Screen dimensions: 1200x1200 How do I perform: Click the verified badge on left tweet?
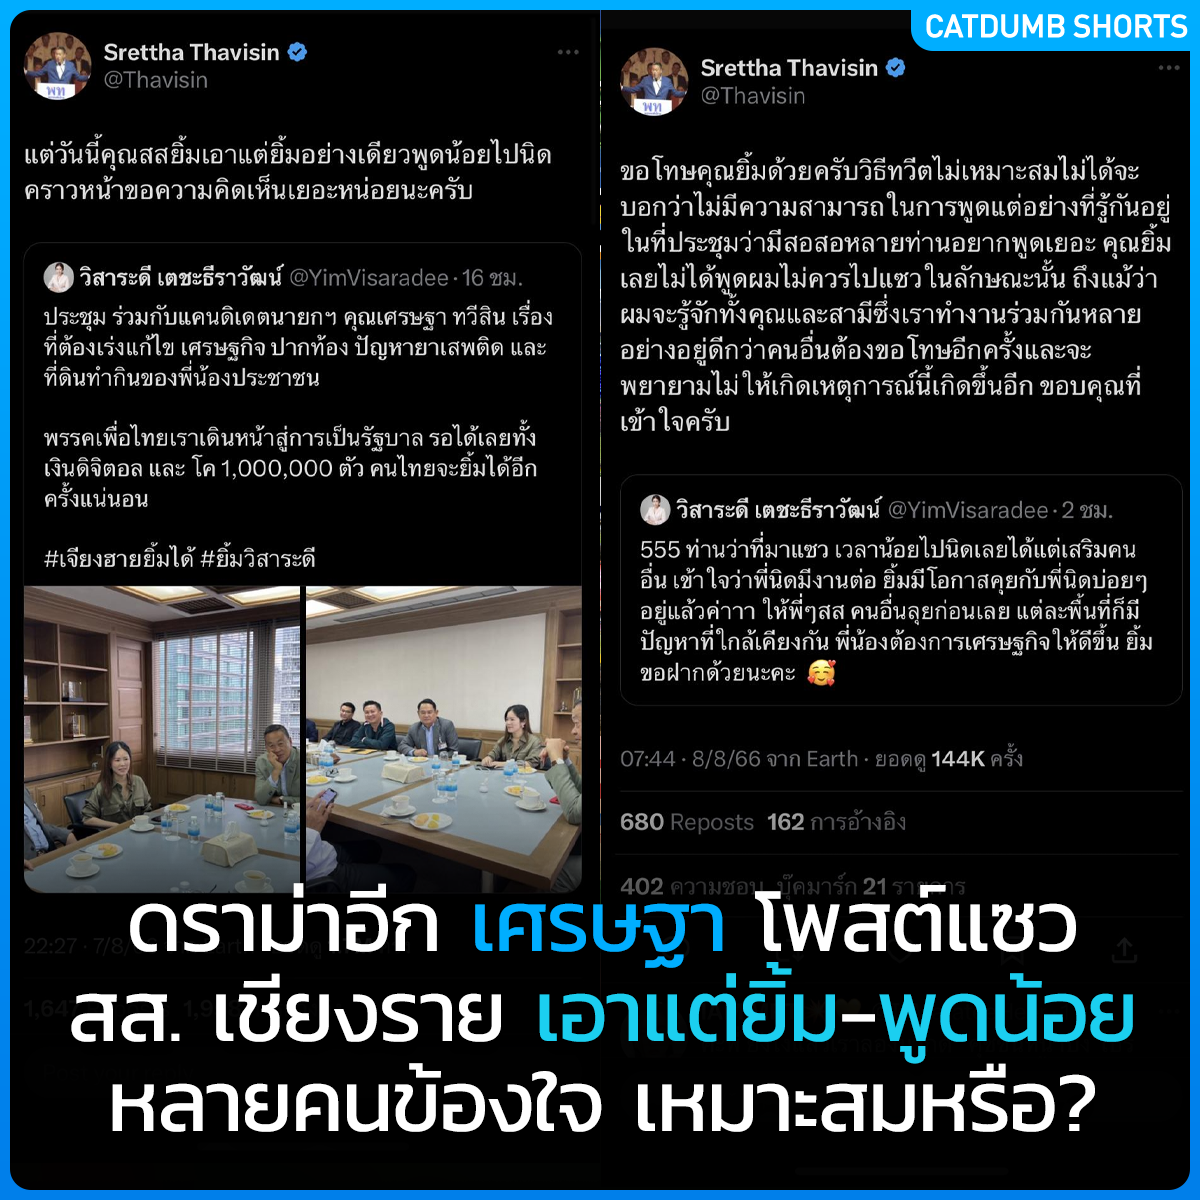click(297, 53)
